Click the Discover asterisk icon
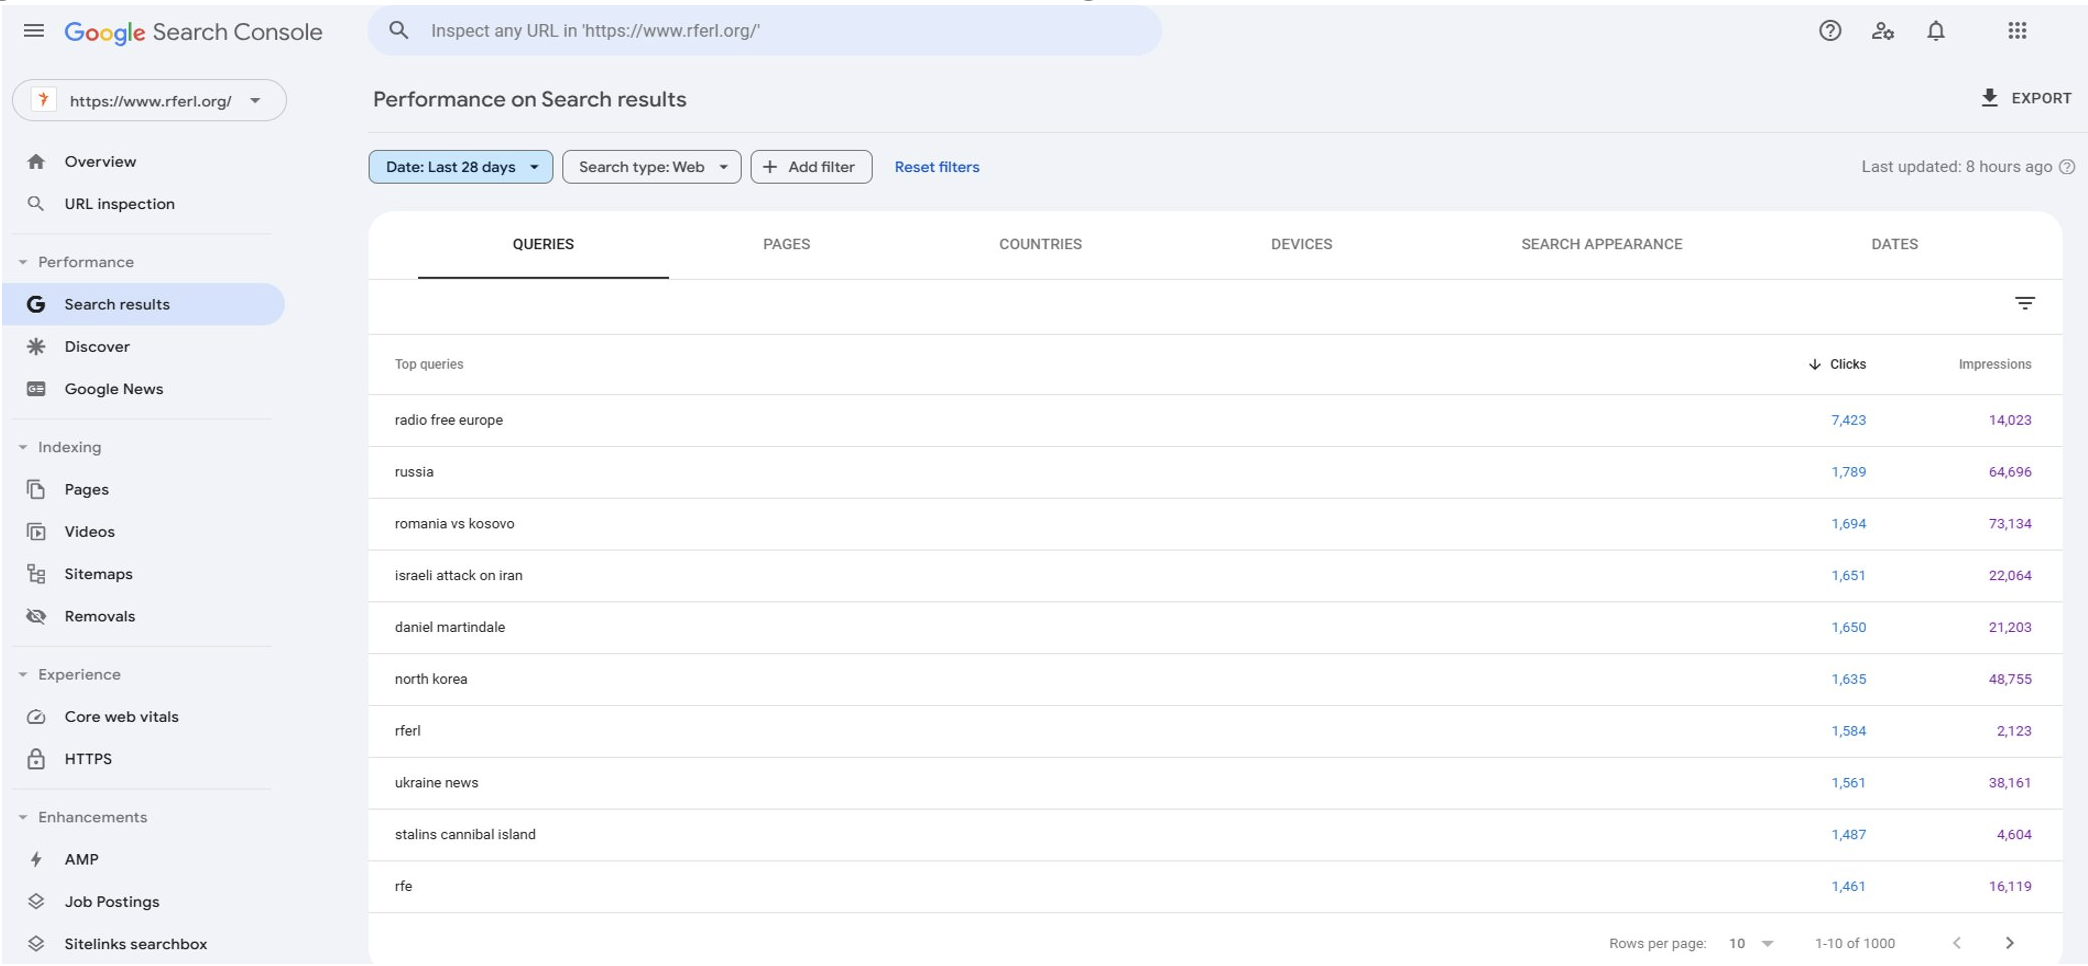Viewport: 2088px width, 966px height. pyautogui.click(x=36, y=347)
